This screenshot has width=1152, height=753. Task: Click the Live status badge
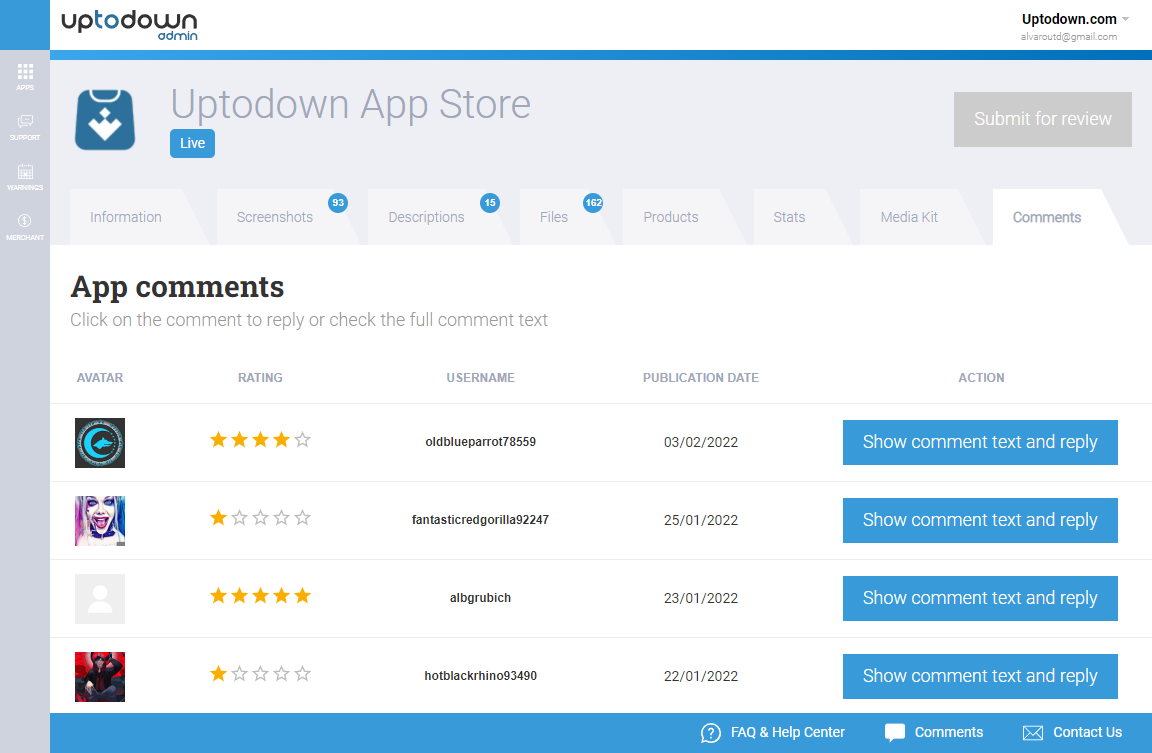192,143
